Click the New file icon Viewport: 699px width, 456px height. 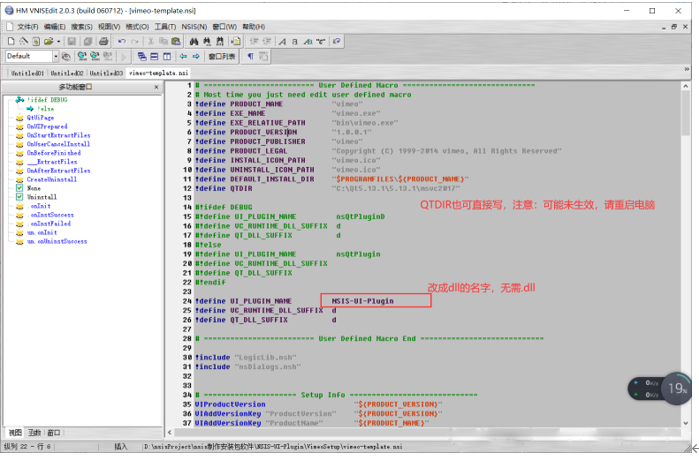[x=11, y=41]
